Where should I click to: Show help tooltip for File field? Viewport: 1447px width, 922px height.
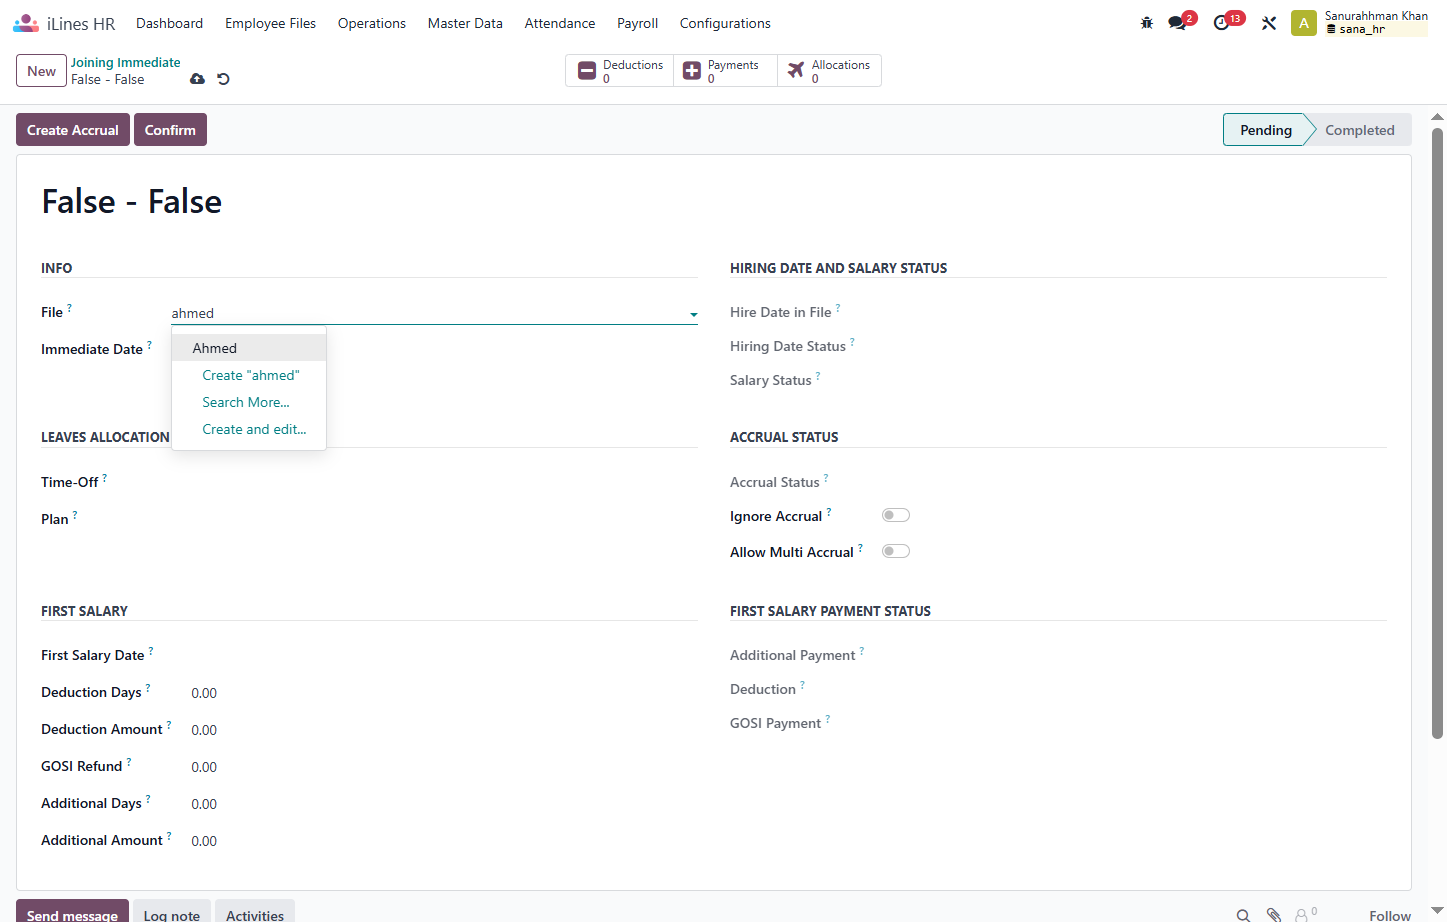coord(69,308)
